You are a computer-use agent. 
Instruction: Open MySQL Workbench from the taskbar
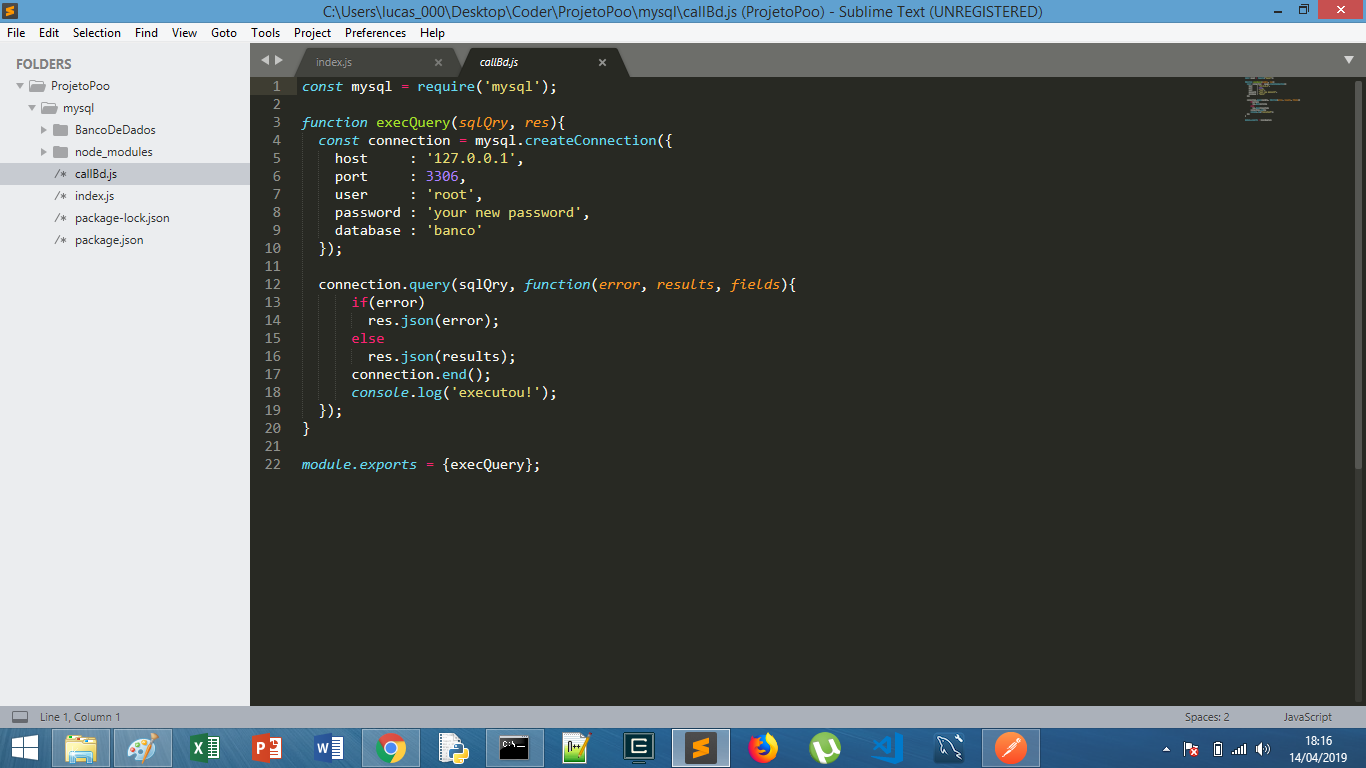(x=949, y=748)
